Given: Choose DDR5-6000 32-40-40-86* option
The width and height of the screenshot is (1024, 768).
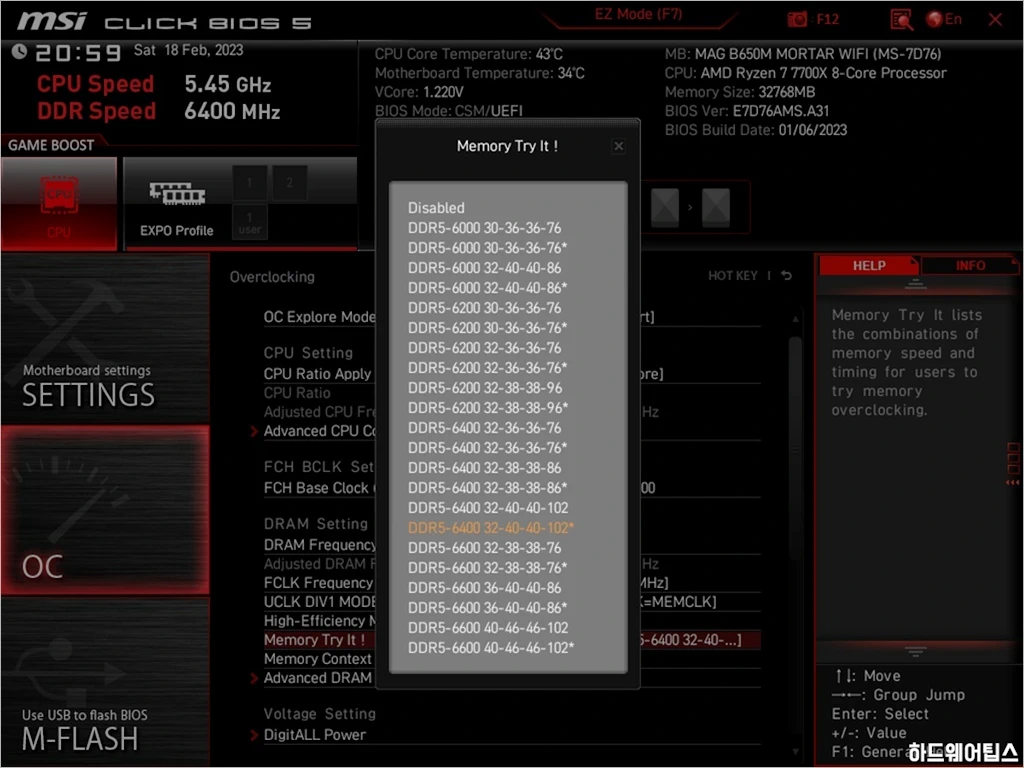Looking at the screenshot, I should tap(487, 287).
